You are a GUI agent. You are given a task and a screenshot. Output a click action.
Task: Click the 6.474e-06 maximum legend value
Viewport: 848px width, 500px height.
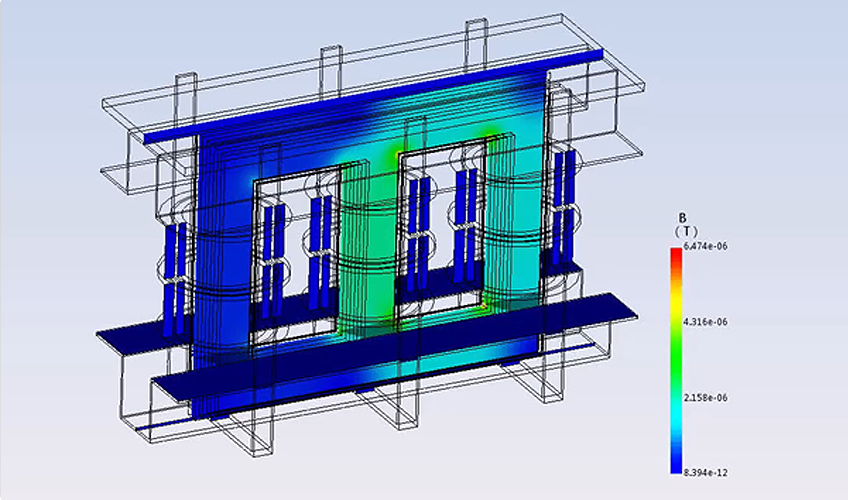pos(705,246)
